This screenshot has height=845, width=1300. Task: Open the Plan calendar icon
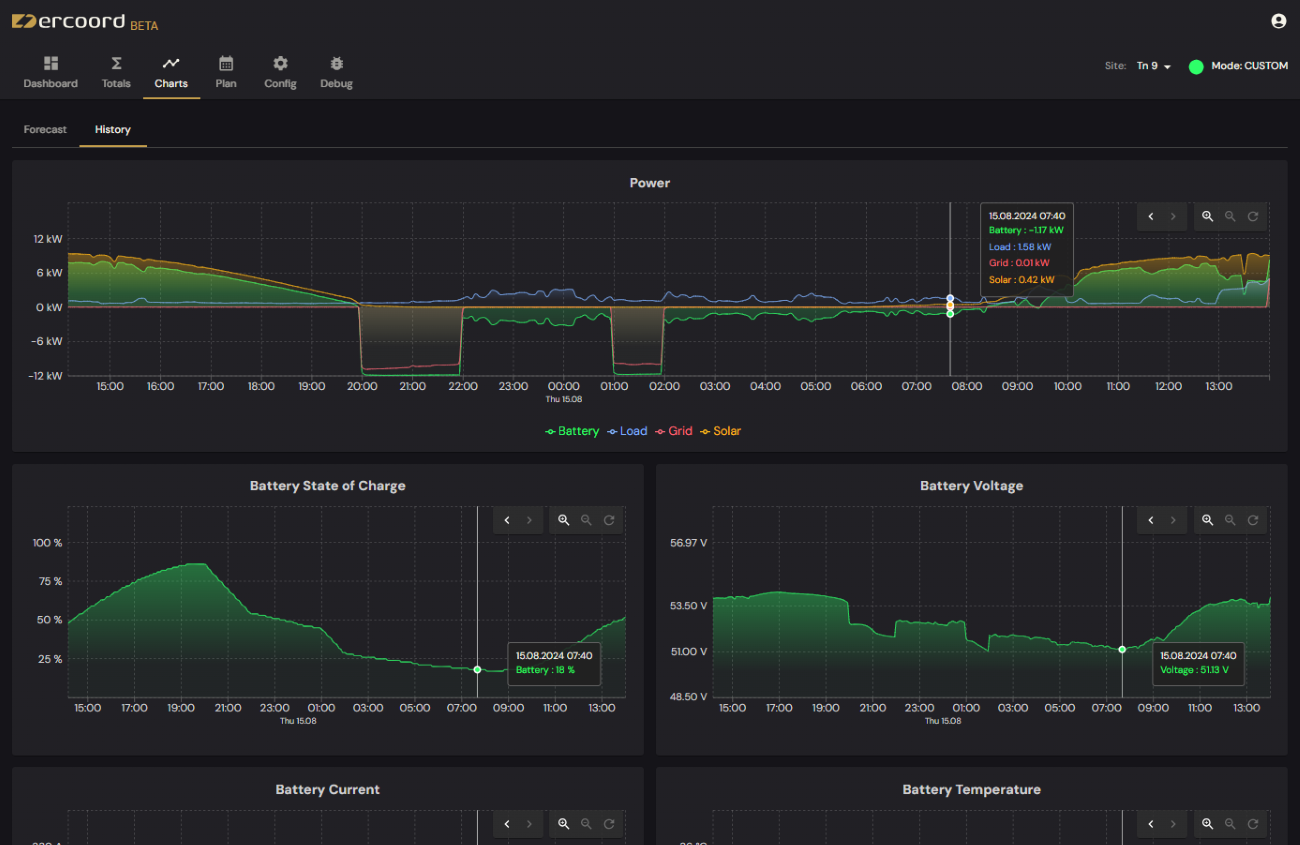pos(226,63)
